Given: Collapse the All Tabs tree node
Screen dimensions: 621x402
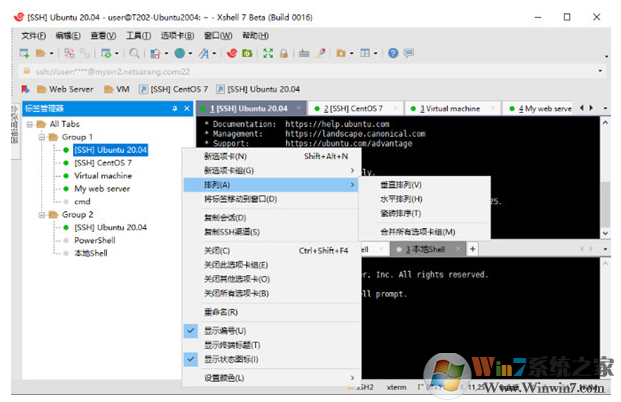Looking at the screenshot, I should 30,124.
